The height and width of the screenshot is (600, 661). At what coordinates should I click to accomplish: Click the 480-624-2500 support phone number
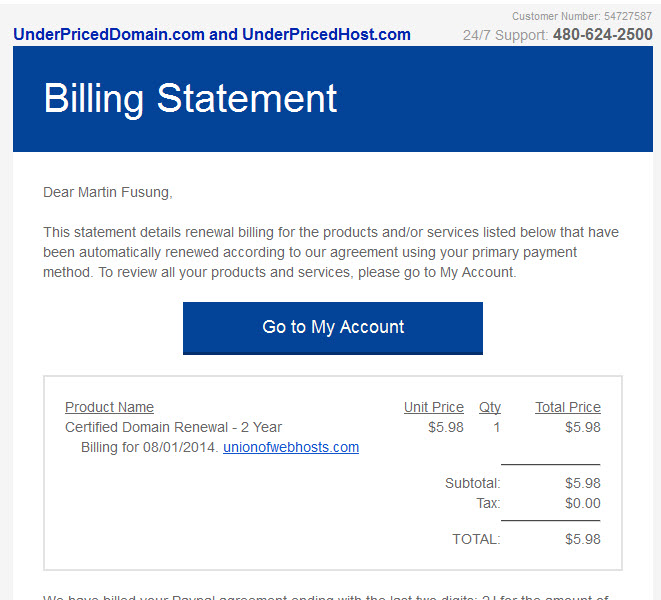tap(602, 35)
